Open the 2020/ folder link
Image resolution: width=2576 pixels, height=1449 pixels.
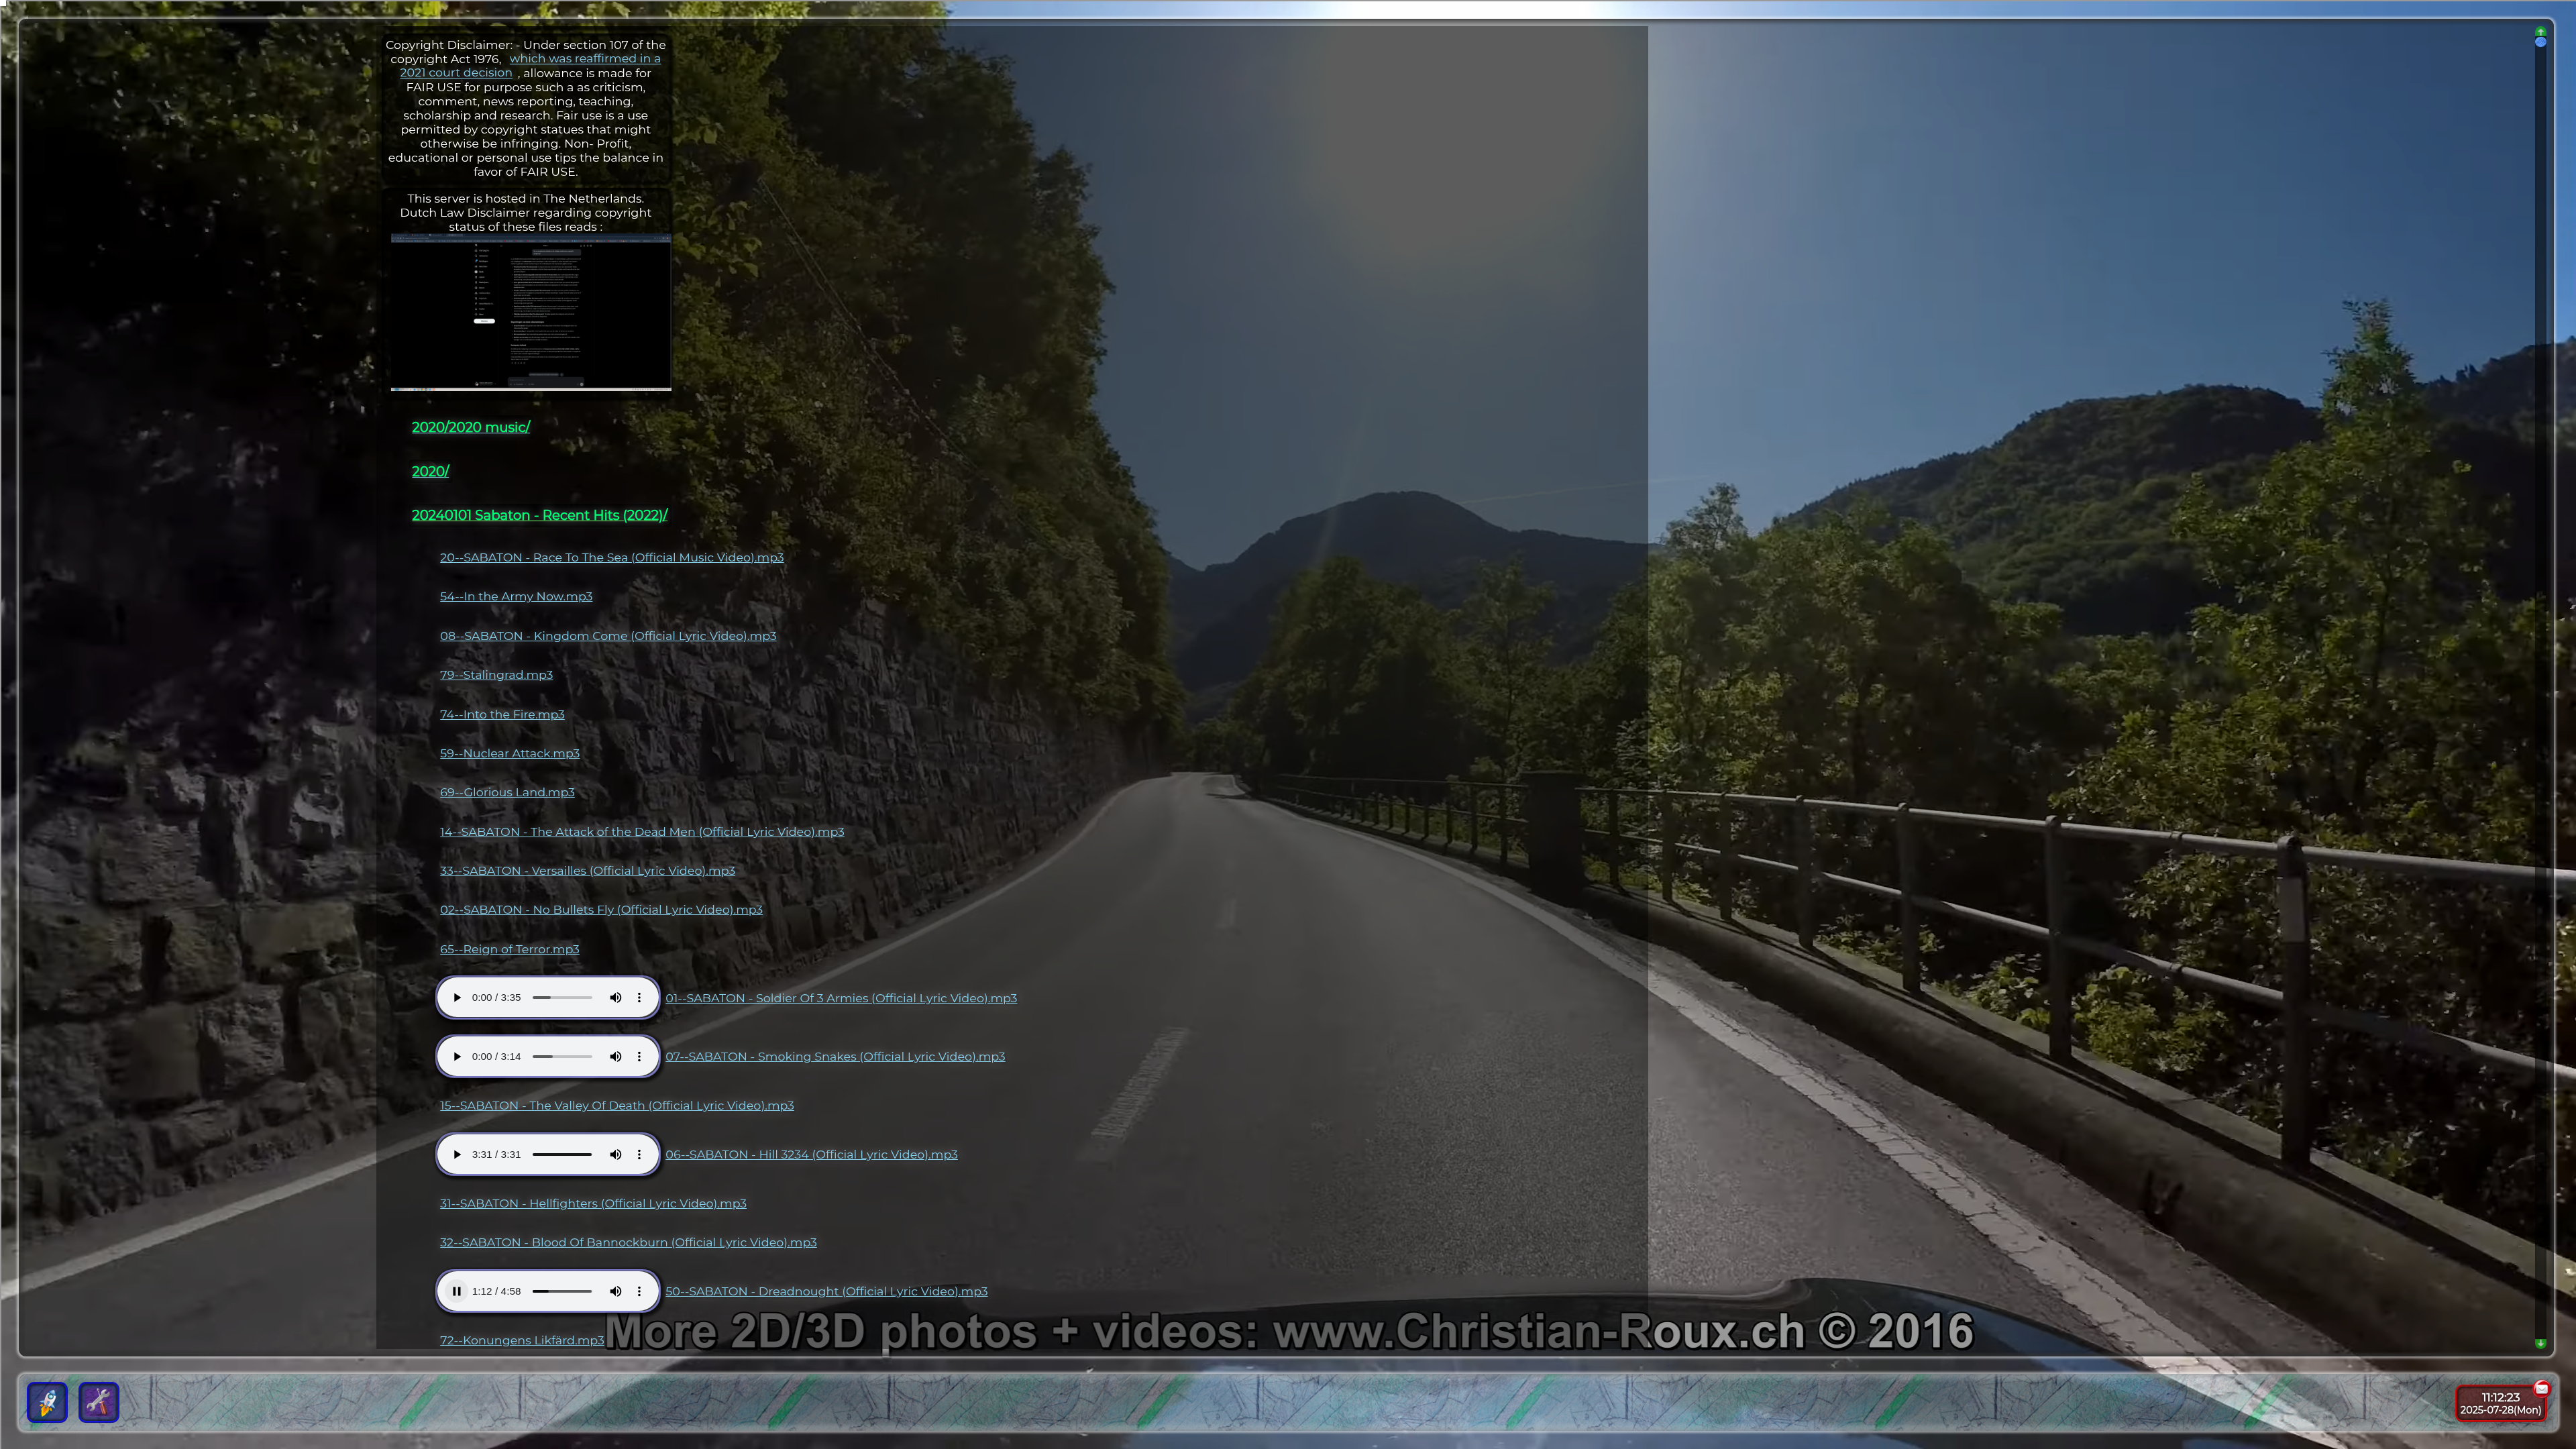coord(430,471)
